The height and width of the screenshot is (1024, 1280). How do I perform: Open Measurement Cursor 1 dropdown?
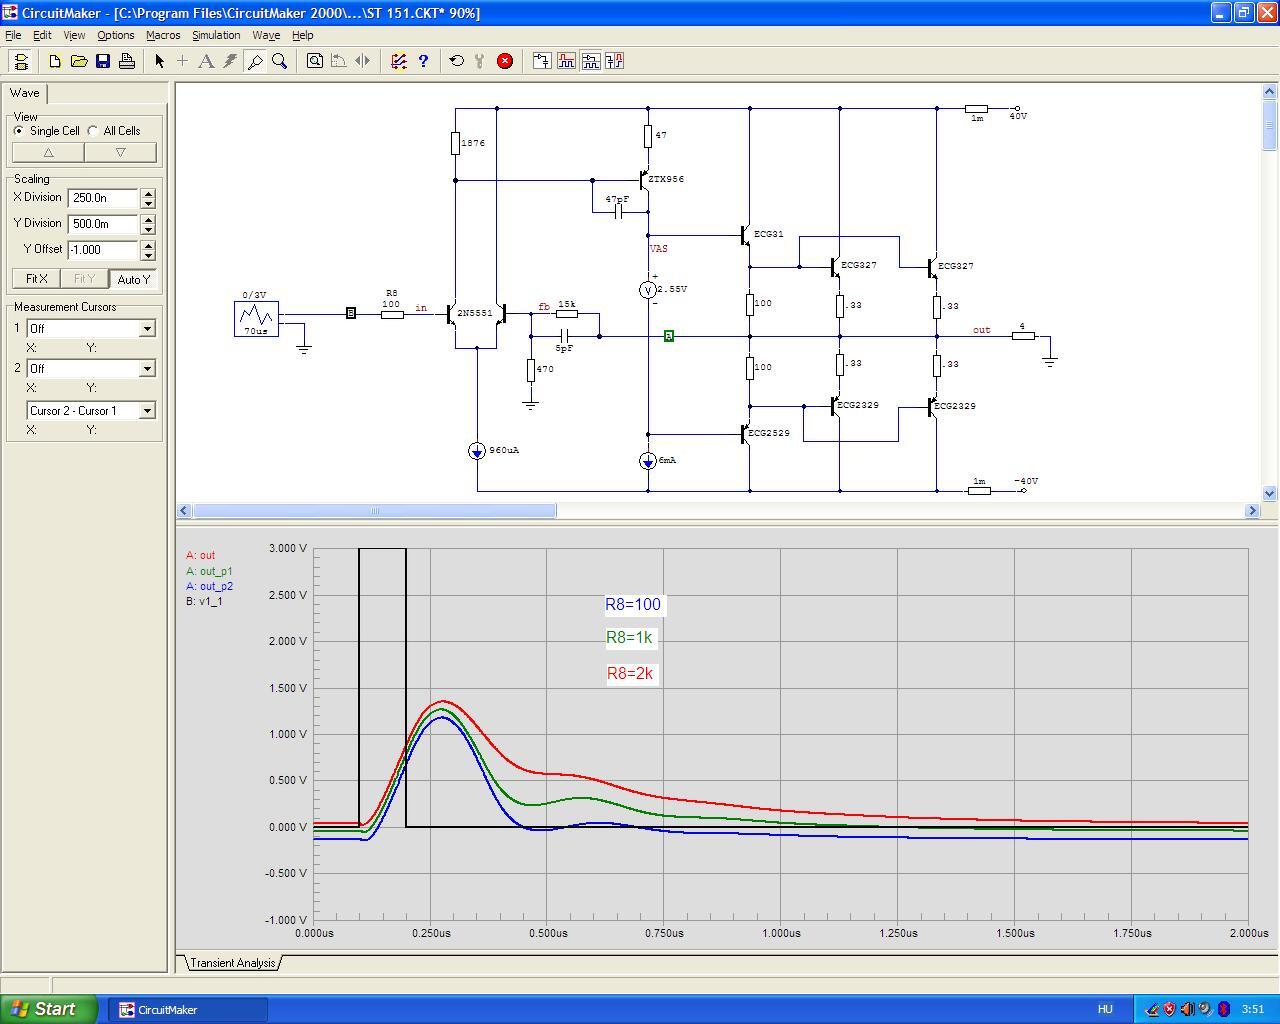[x=147, y=328]
